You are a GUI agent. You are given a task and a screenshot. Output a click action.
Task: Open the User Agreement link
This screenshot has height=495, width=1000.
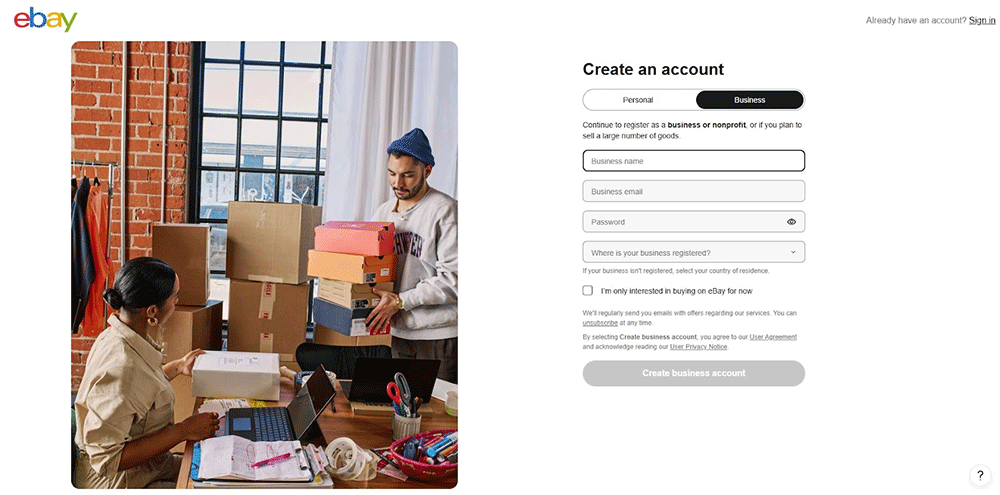point(773,337)
